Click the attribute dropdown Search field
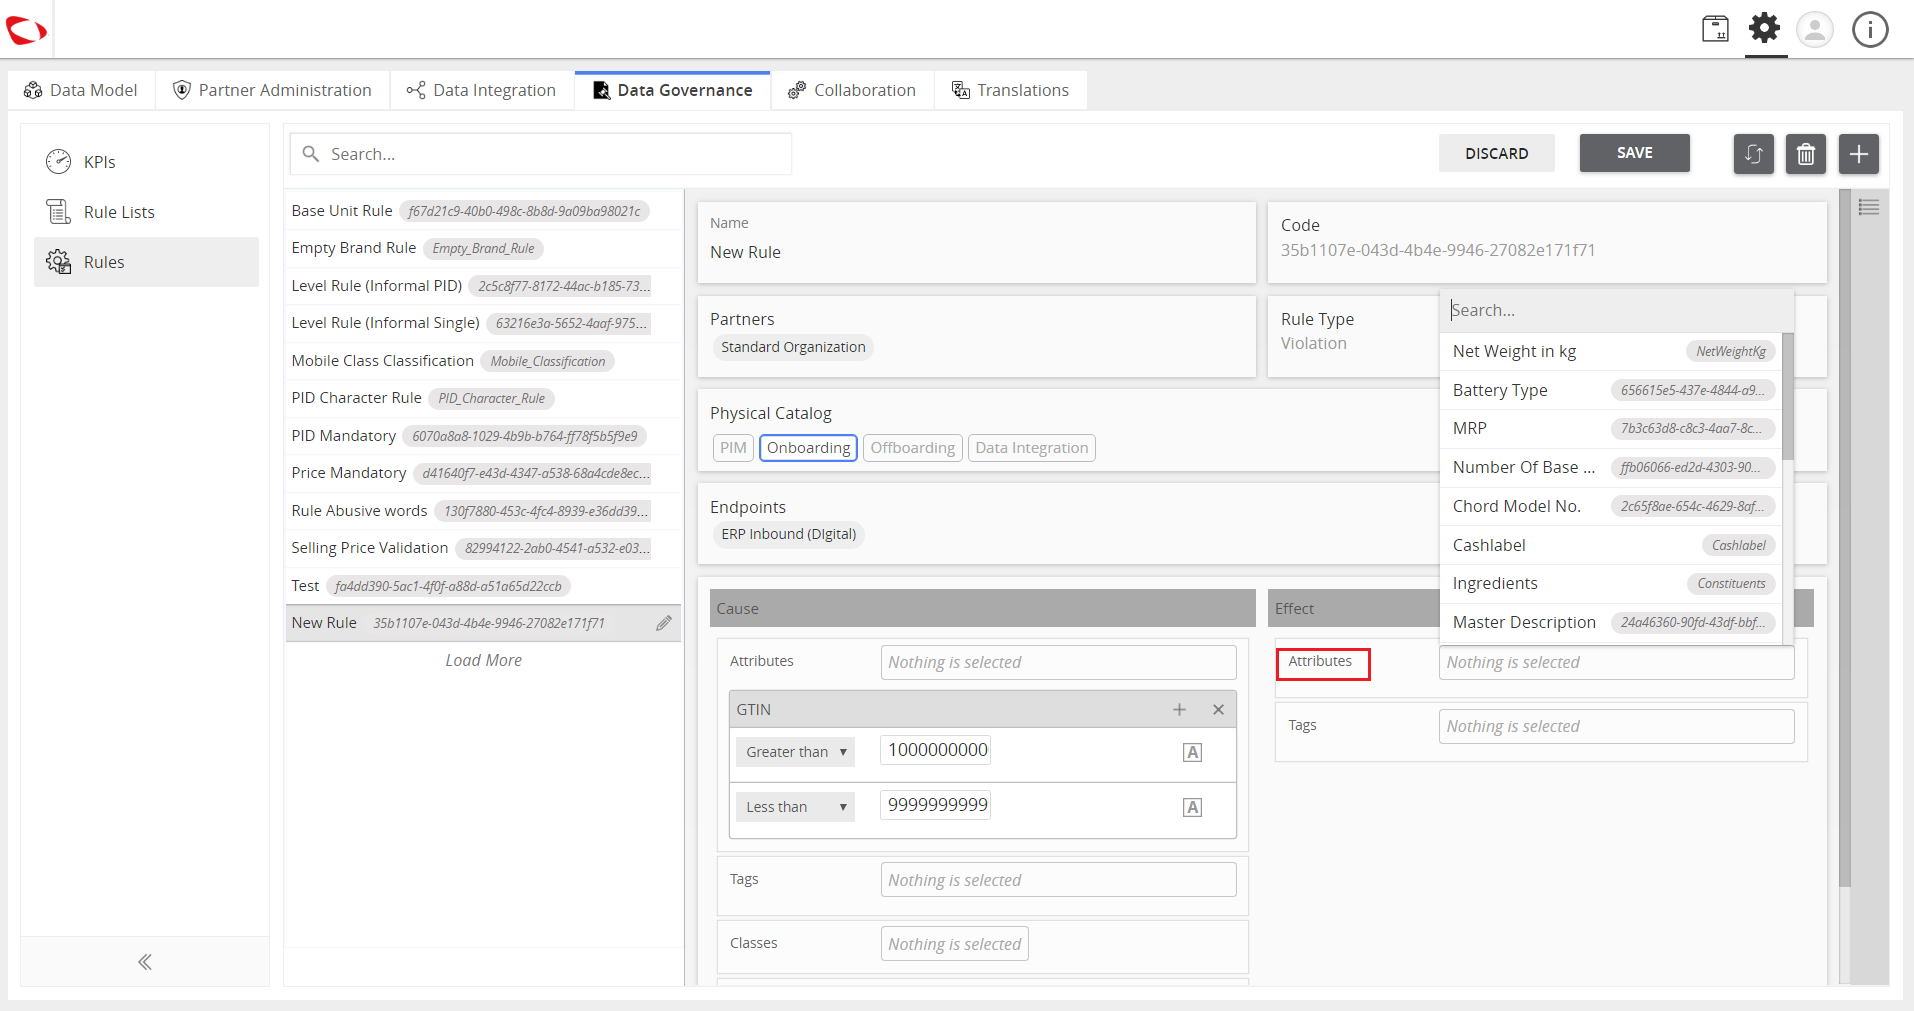 tap(1616, 310)
